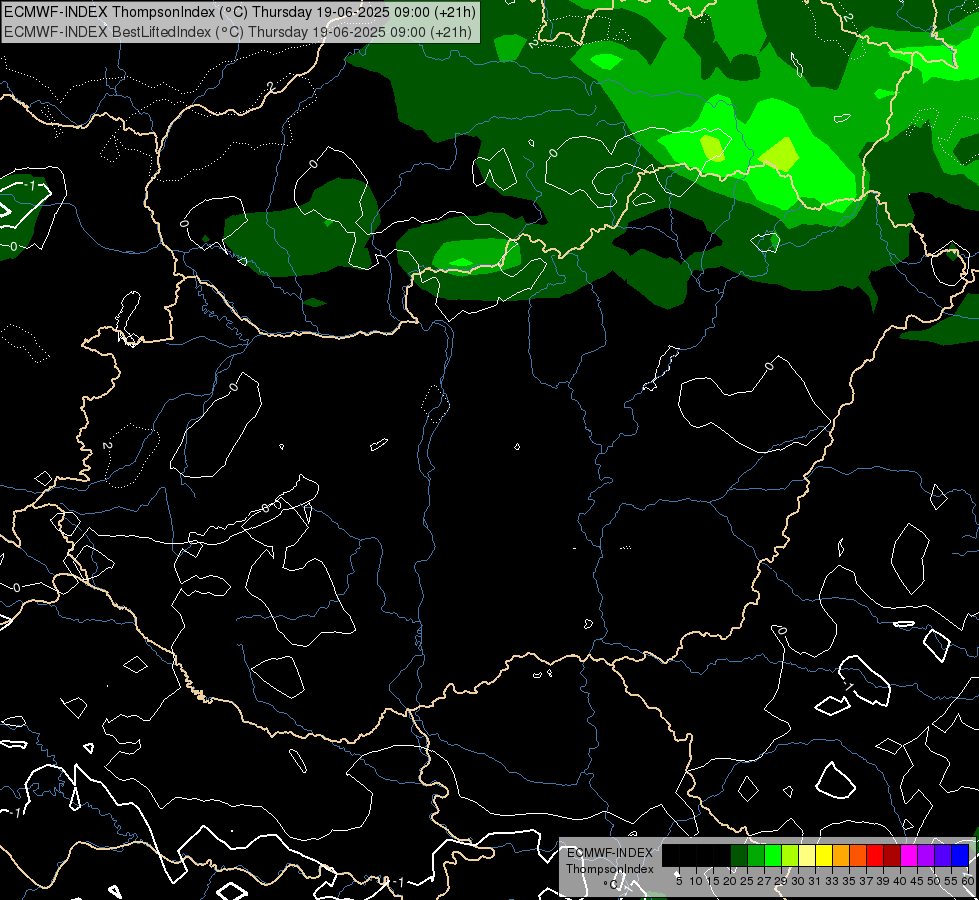The image size is (979, 900).
Task: Pick the dark green 20–25 legend swatch
Action: tap(739, 855)
